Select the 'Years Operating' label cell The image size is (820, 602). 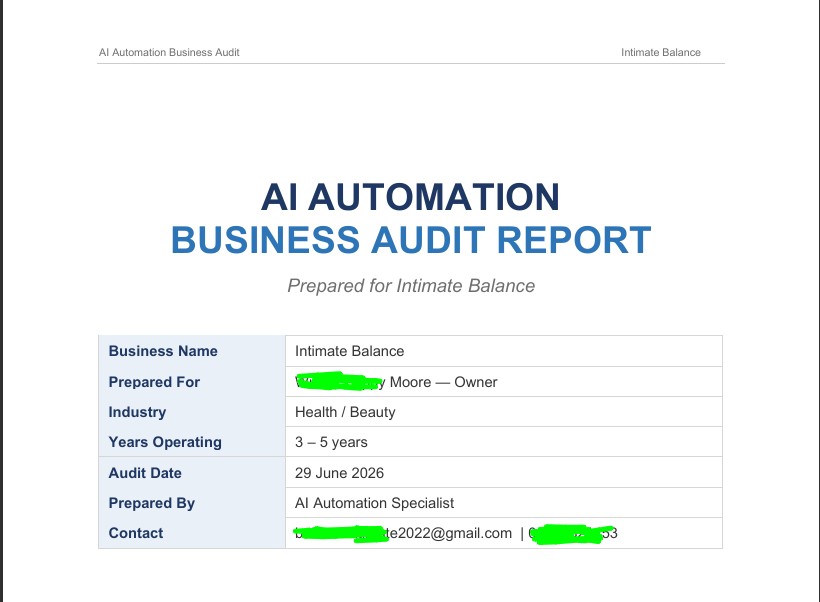[192, 442]
